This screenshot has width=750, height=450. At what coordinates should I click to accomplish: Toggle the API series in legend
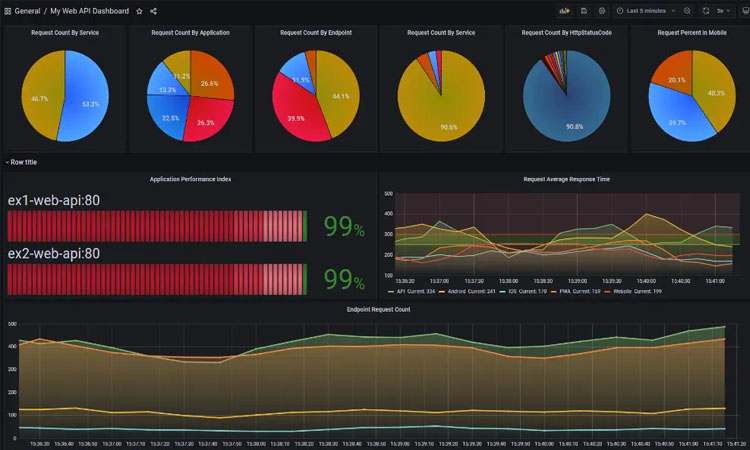tap(413, 291)
